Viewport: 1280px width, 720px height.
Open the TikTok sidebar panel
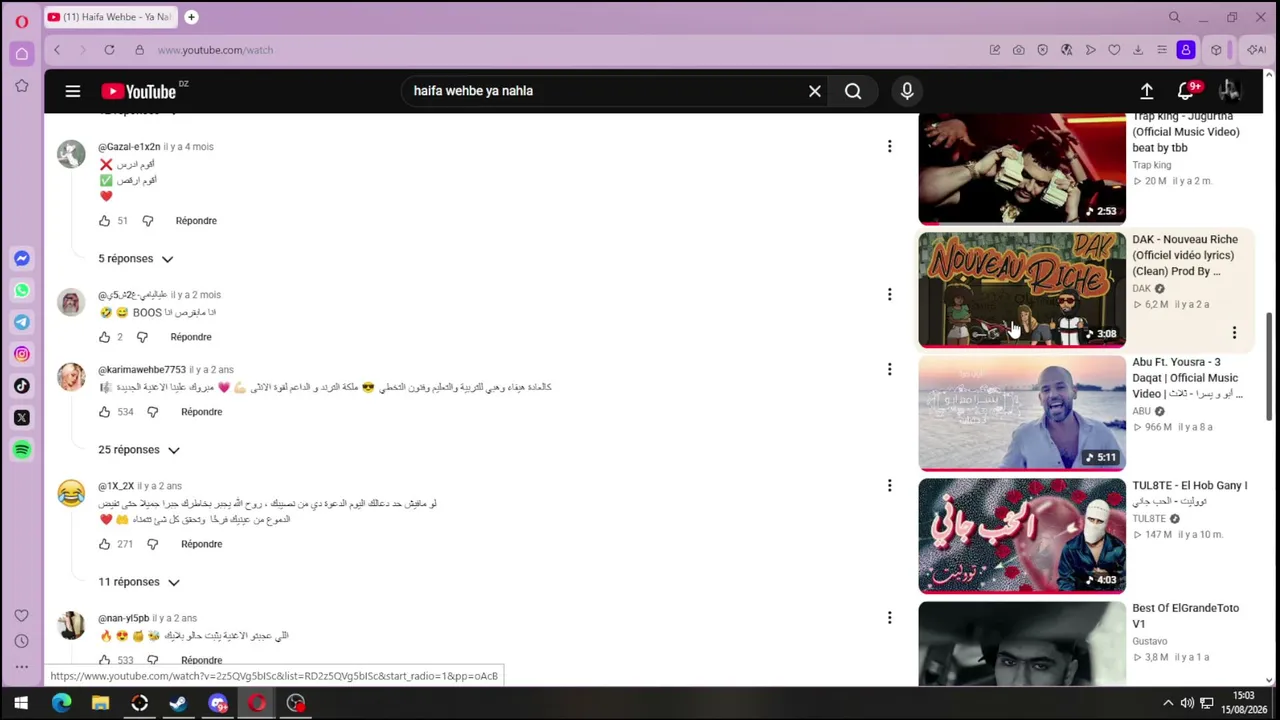[22, 386]
